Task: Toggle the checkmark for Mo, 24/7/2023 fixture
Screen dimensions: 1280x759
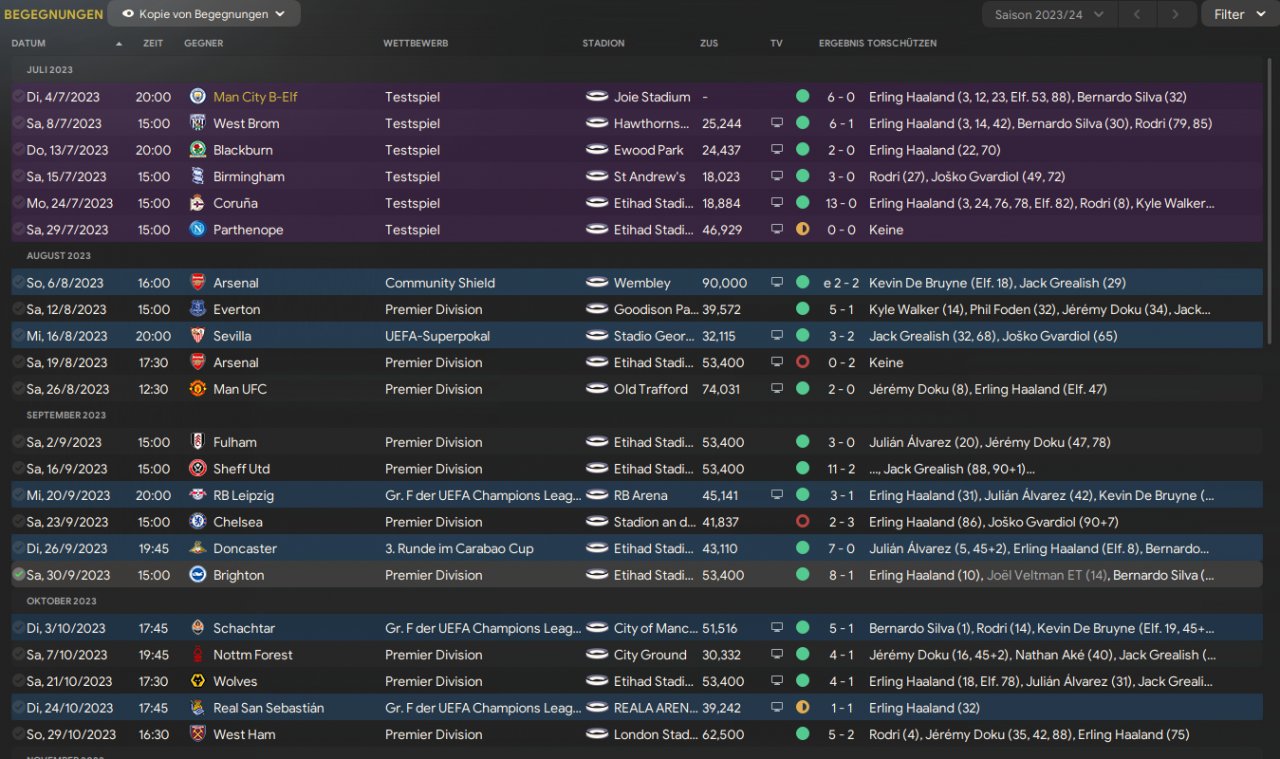Action: tap(18, 203)
